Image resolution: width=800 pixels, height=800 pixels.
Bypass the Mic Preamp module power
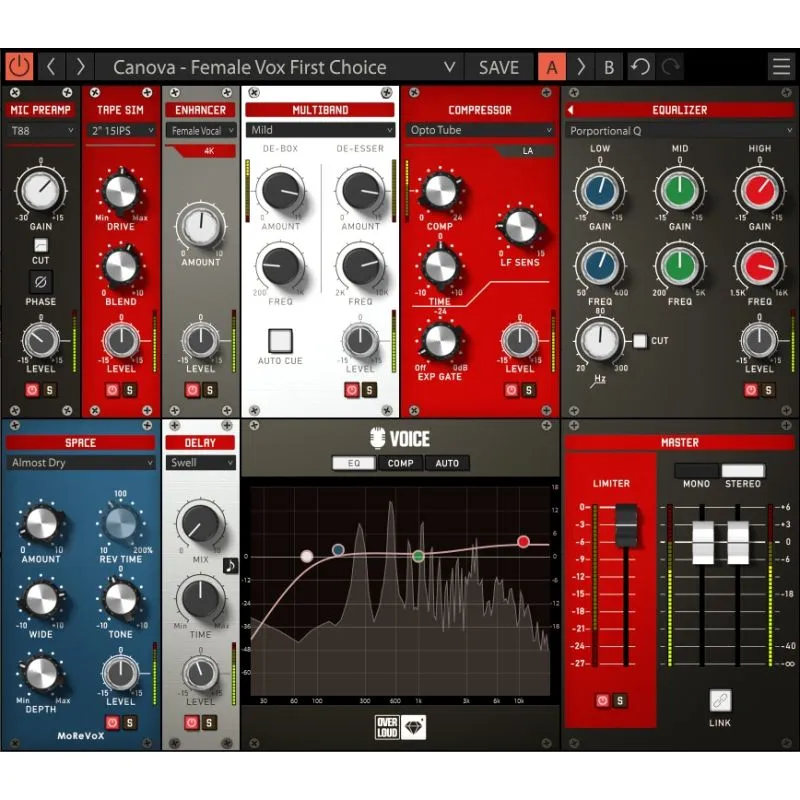[x=32, y=390]
